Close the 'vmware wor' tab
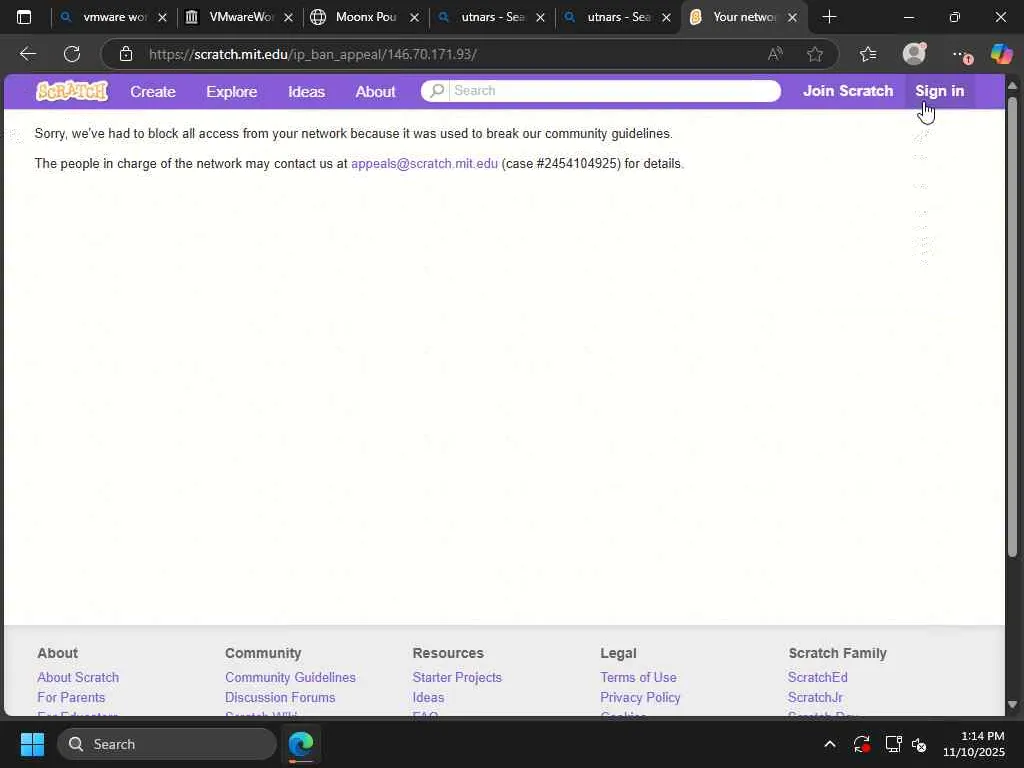The image size is (1024, 768). (163, 18)
